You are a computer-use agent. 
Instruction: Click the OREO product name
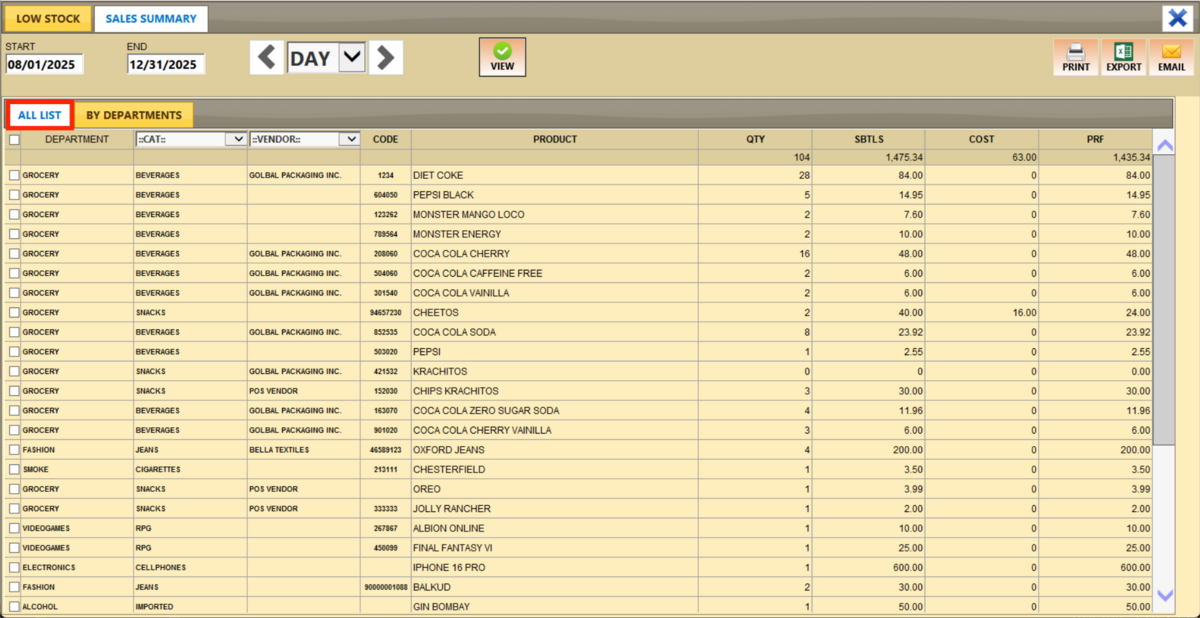click(x=427, y=489)
